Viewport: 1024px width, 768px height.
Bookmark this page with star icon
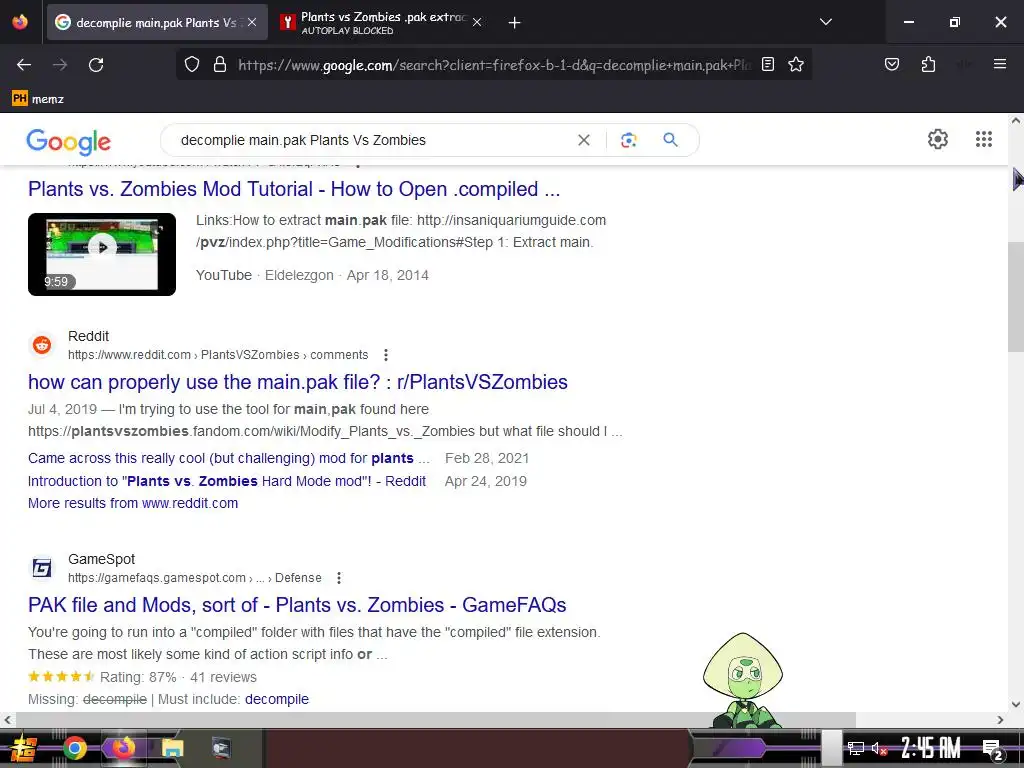[795, 64]
